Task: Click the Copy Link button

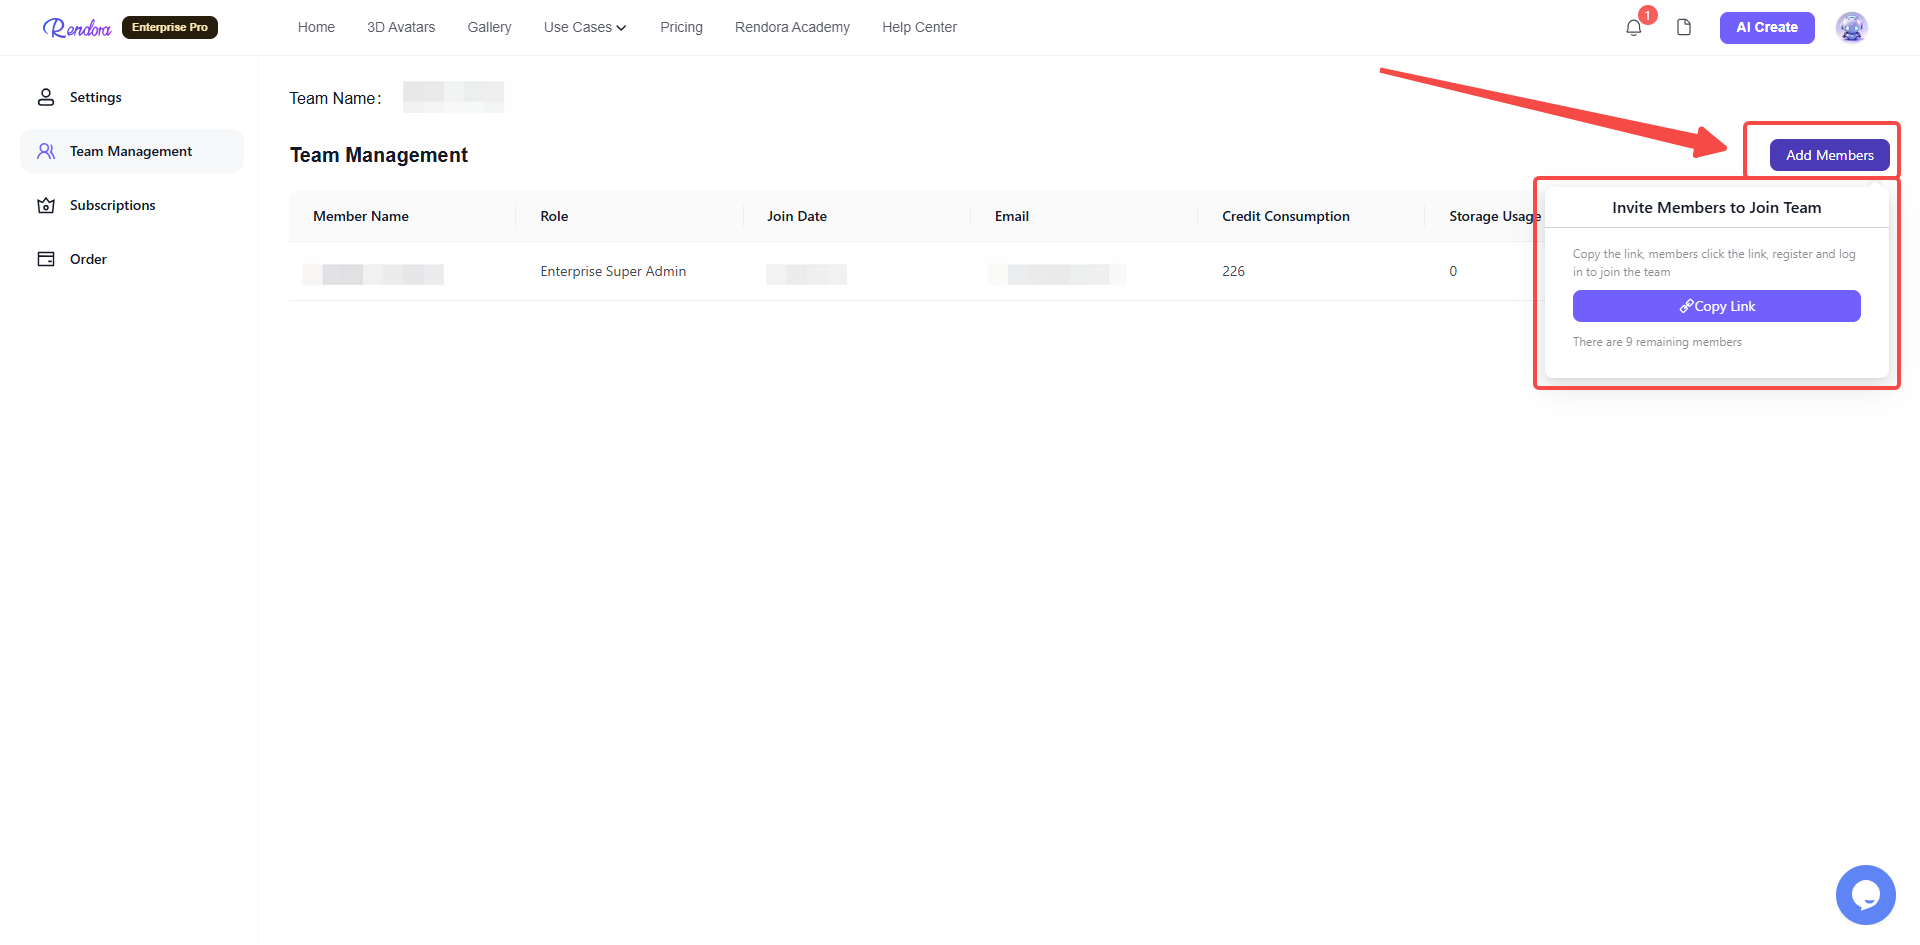Action: coord(1717,306)
